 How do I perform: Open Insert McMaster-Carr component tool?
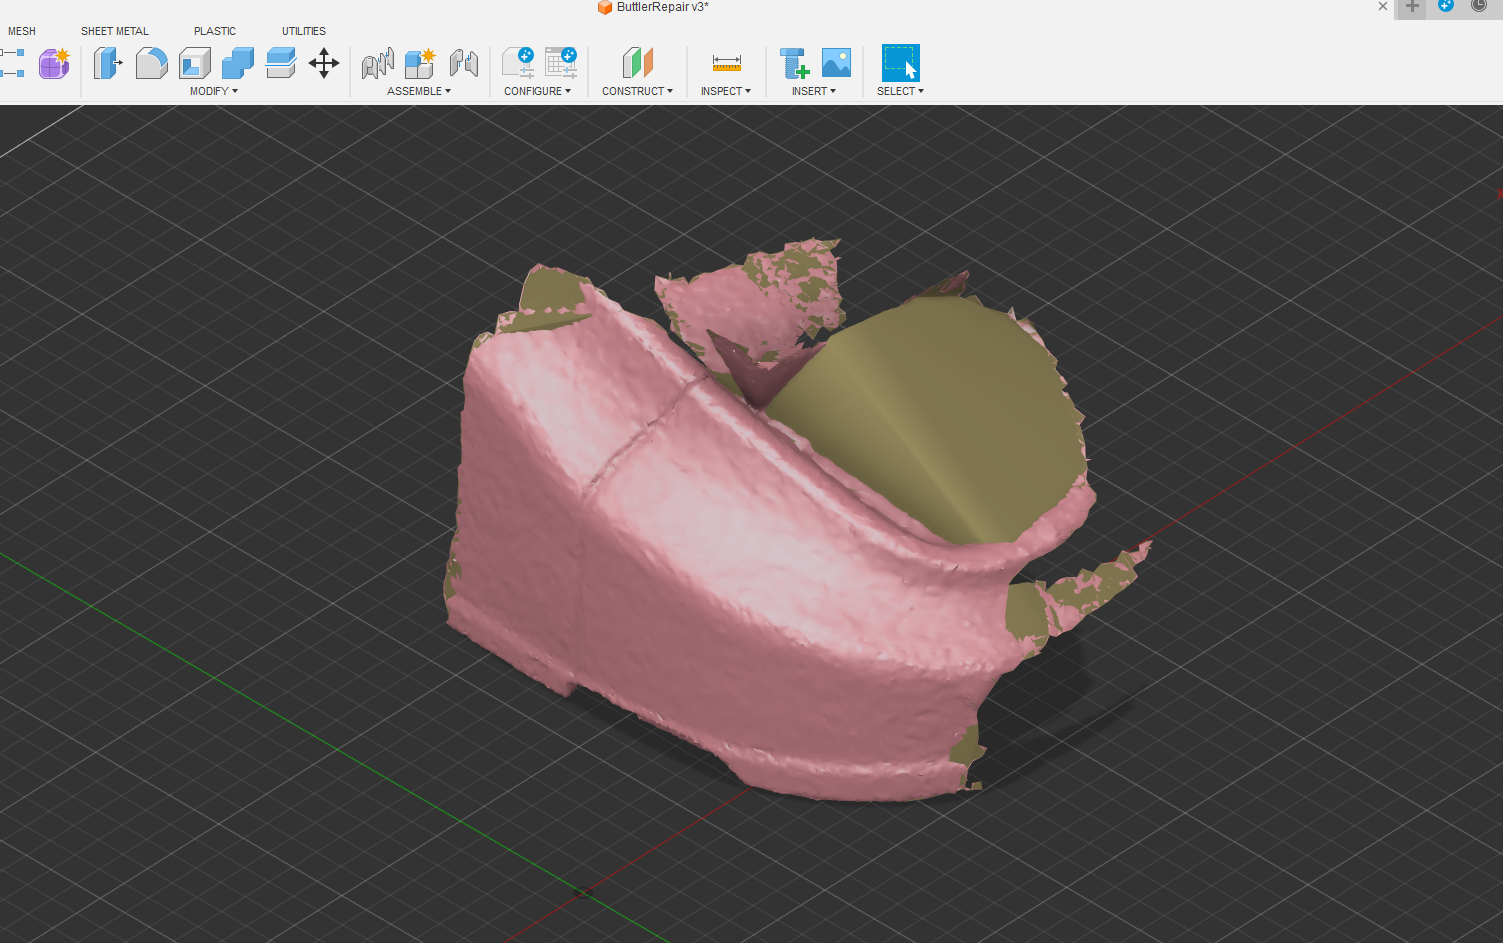(x=794, y=63)
